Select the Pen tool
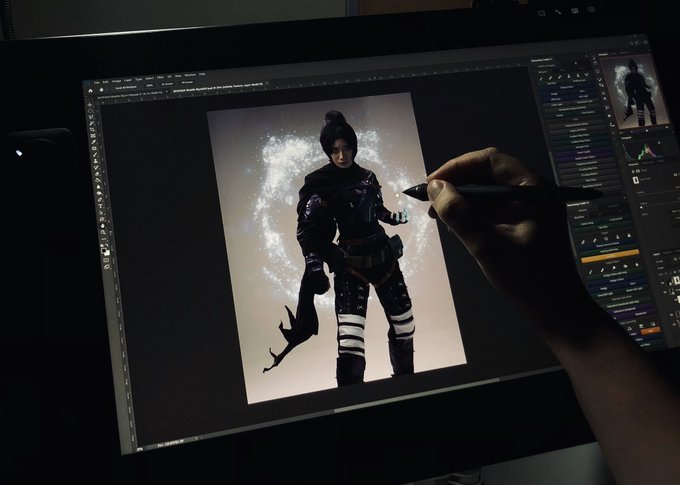Image resolution: width=680 pixels, height=485 pixels. click(100, 199)
